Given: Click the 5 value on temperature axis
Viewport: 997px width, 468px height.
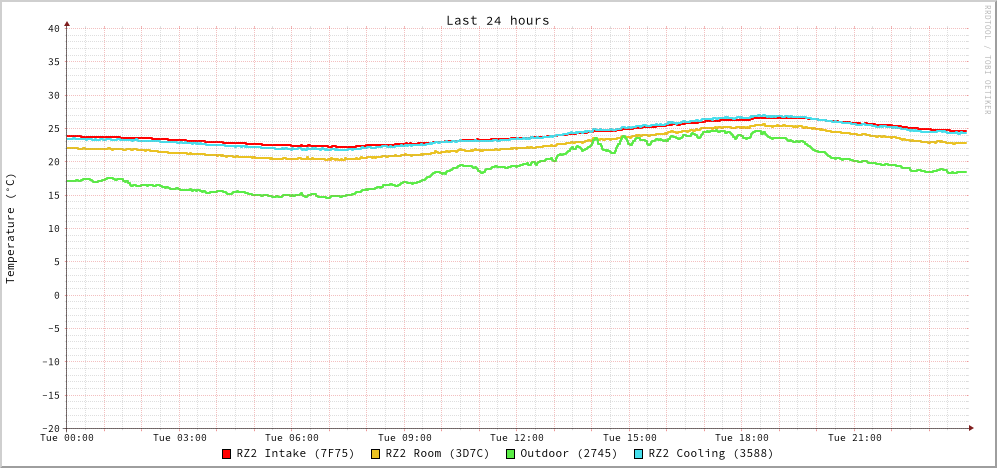Looking at the screenshot, I should point(57,261).
